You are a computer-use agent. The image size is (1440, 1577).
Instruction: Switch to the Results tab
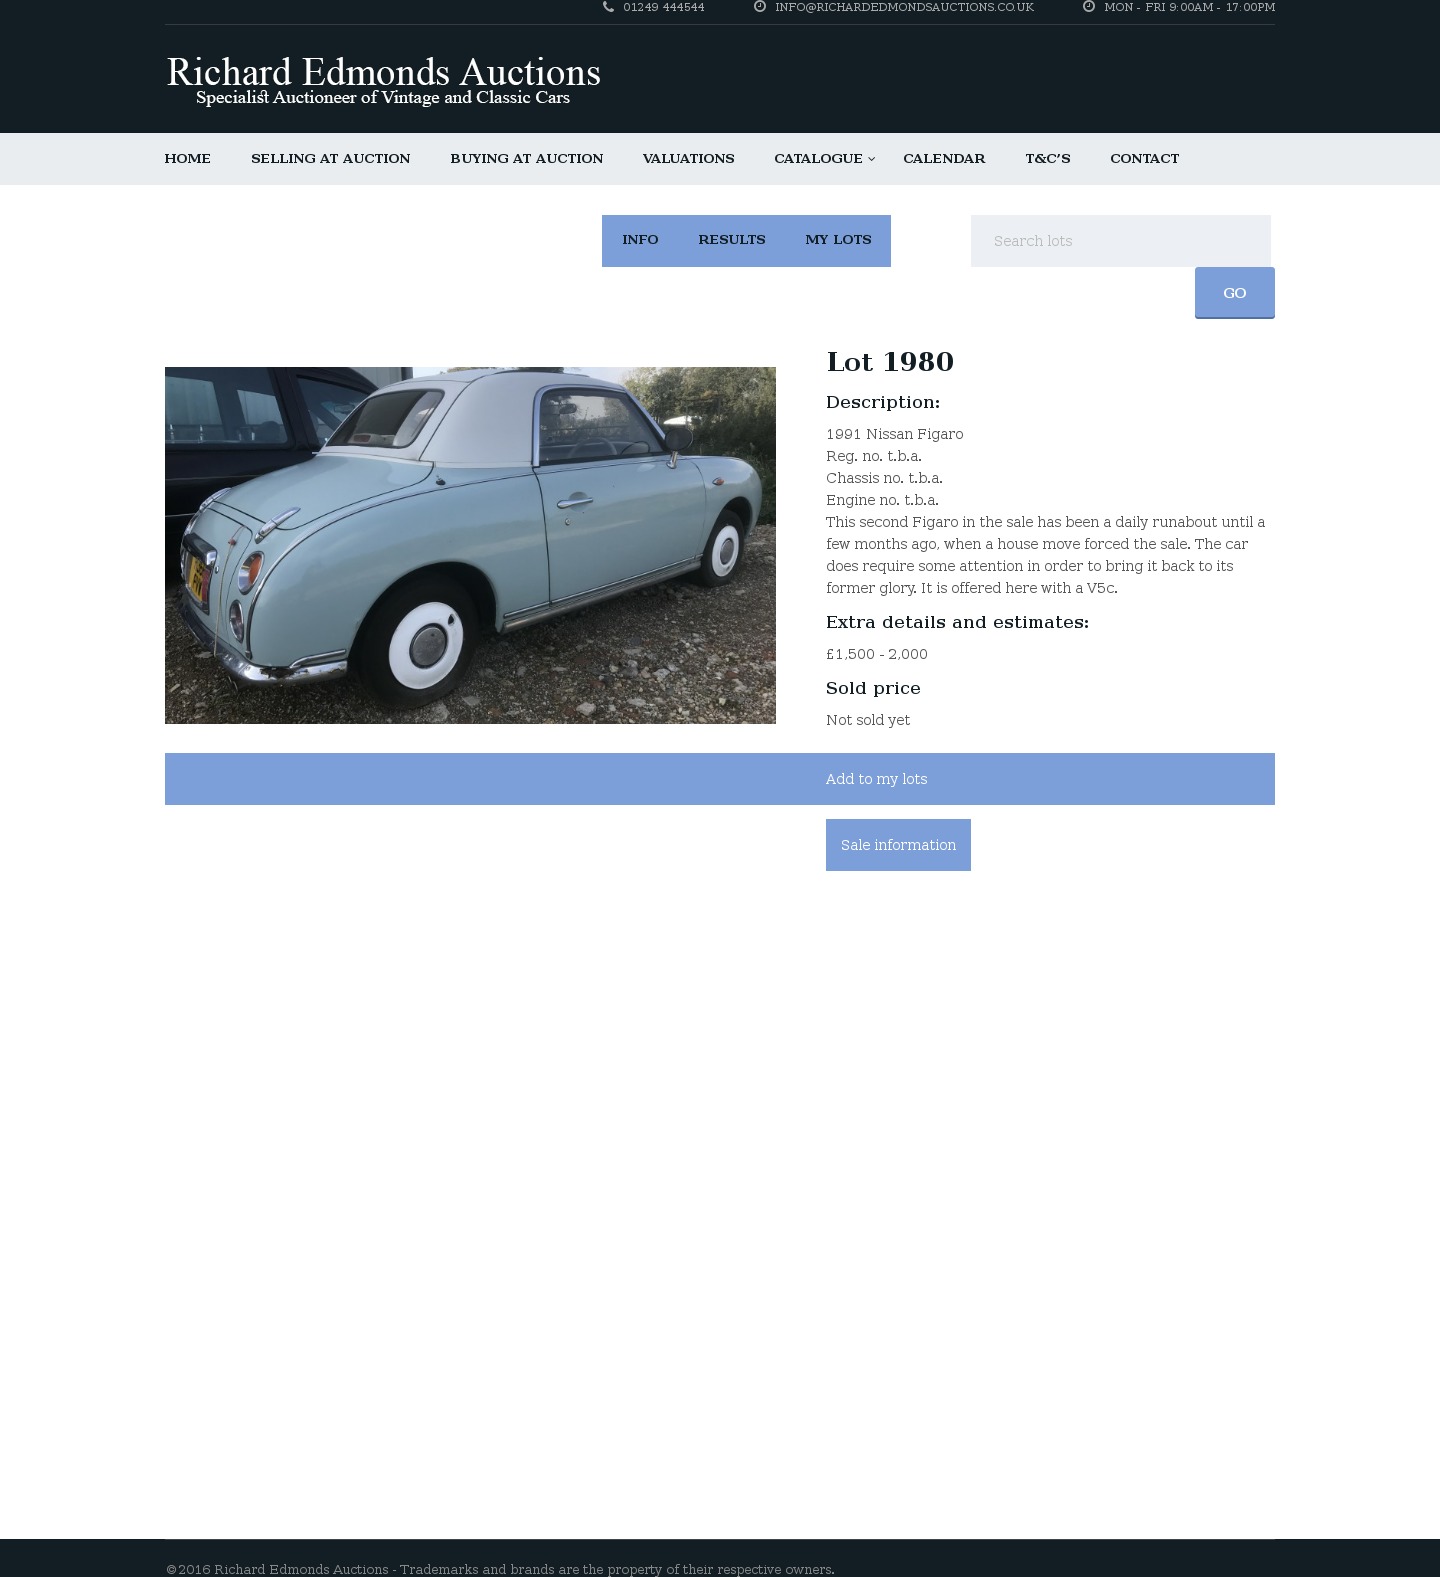(731, 240)
